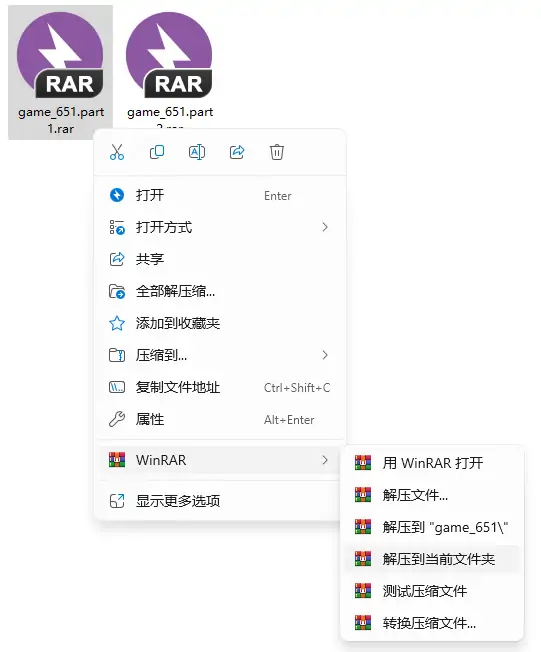Click the Copy icon in context menu
541x652 pixels.
pyautogui.click(x=157, y=152)
